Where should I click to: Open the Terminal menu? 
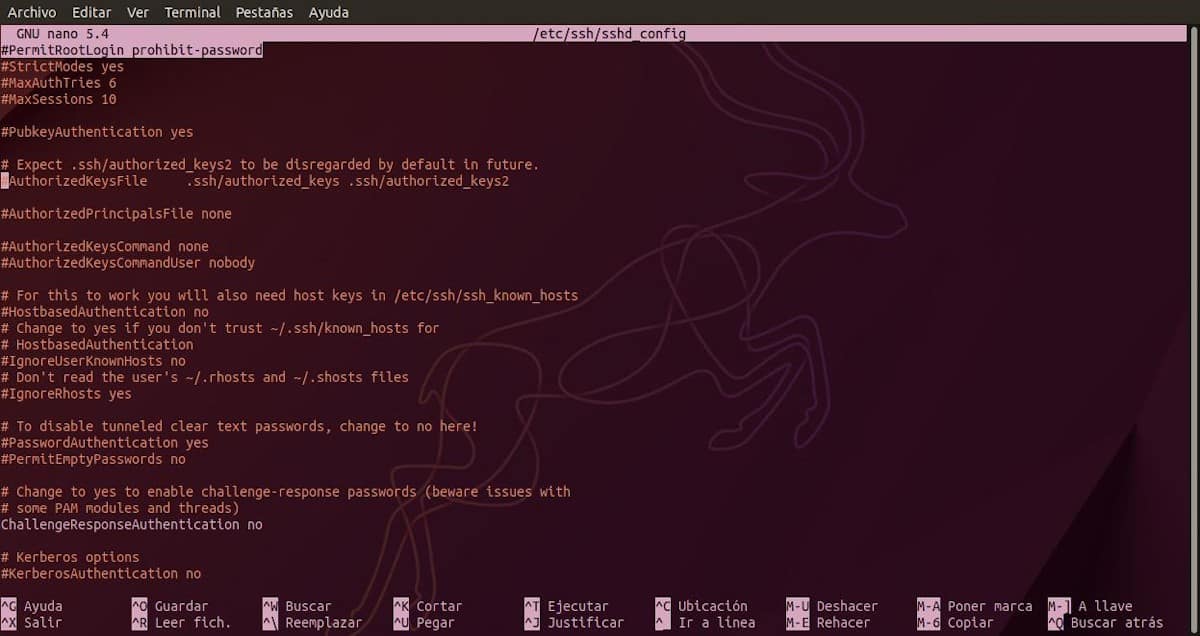coord(192,12)
